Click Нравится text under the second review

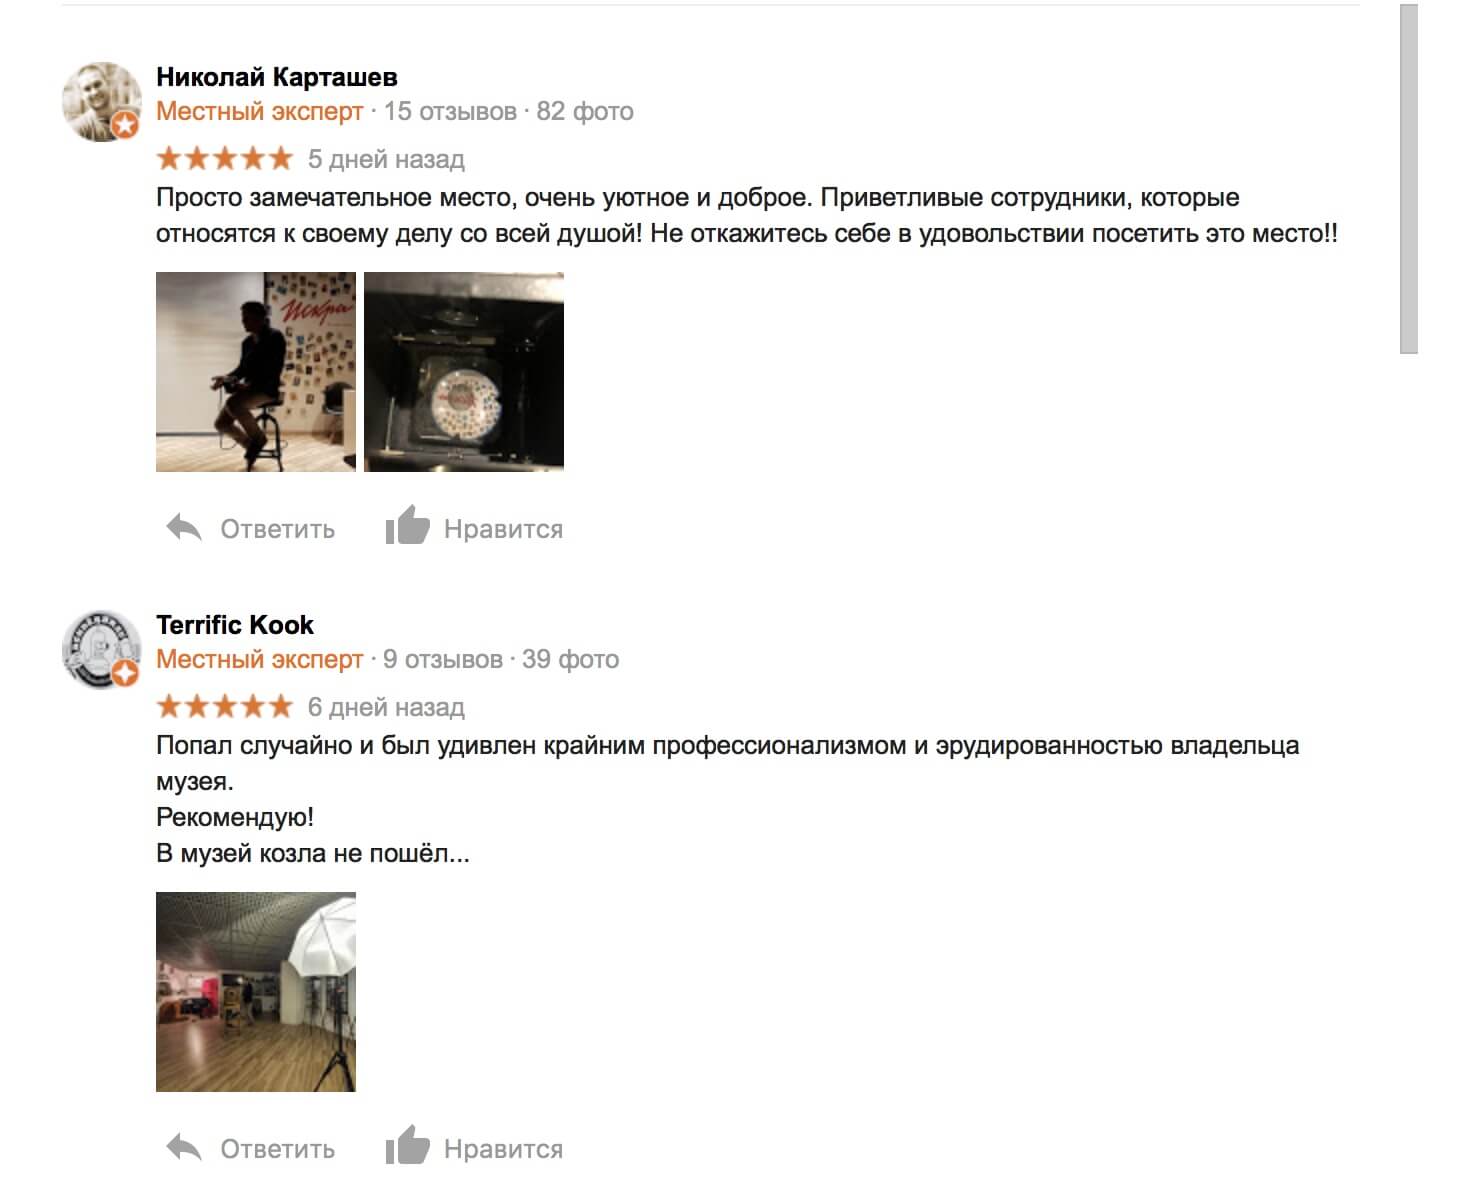pos(503,1149)
